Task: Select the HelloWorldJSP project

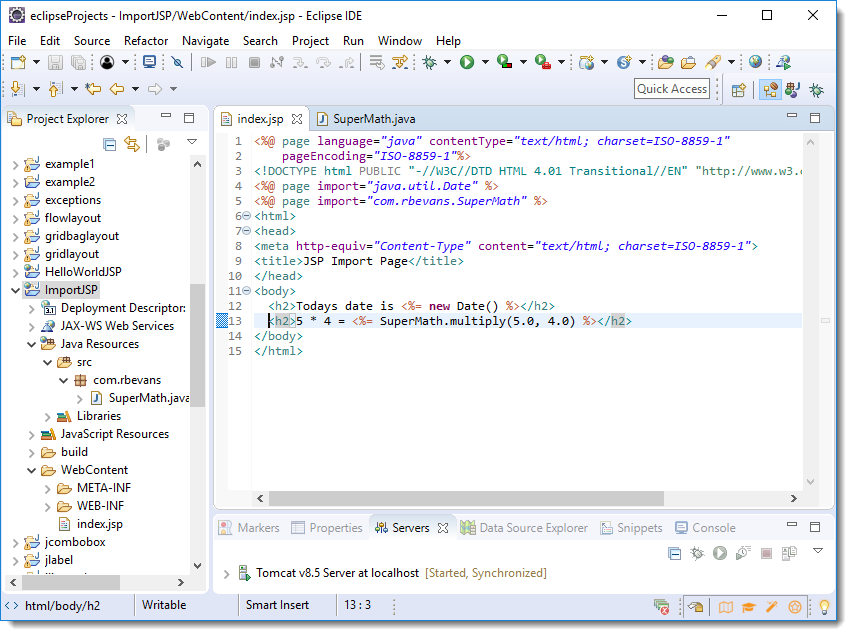Action: click(x=83, y=272)
